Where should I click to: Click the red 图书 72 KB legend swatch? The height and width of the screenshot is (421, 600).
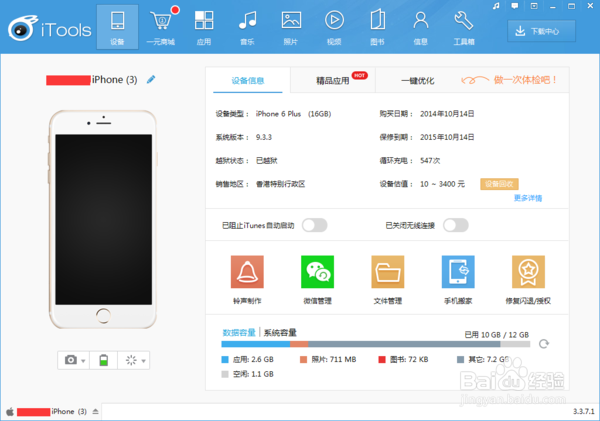coord(382,359)
